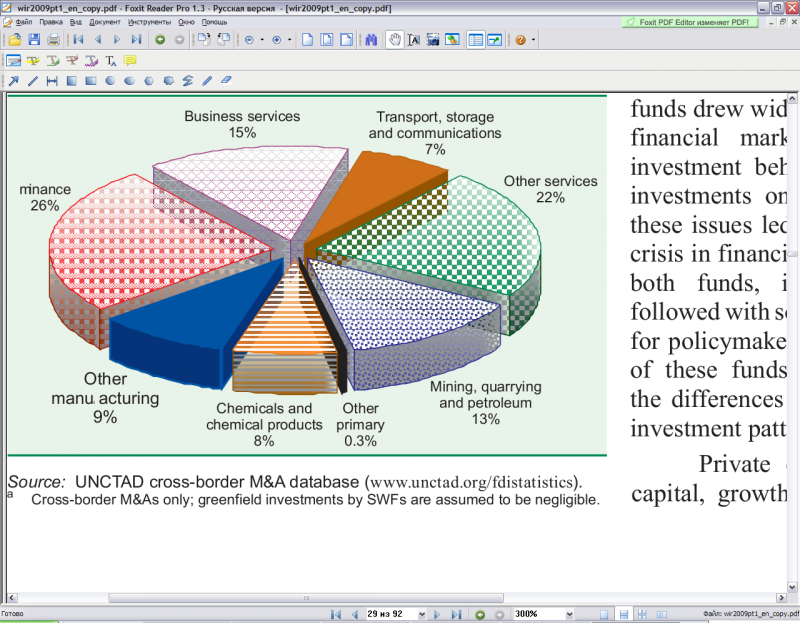Image resolution: width=800 pixels, height=623 pixels.
Task: Select the Hand tool
Action: 394,40
